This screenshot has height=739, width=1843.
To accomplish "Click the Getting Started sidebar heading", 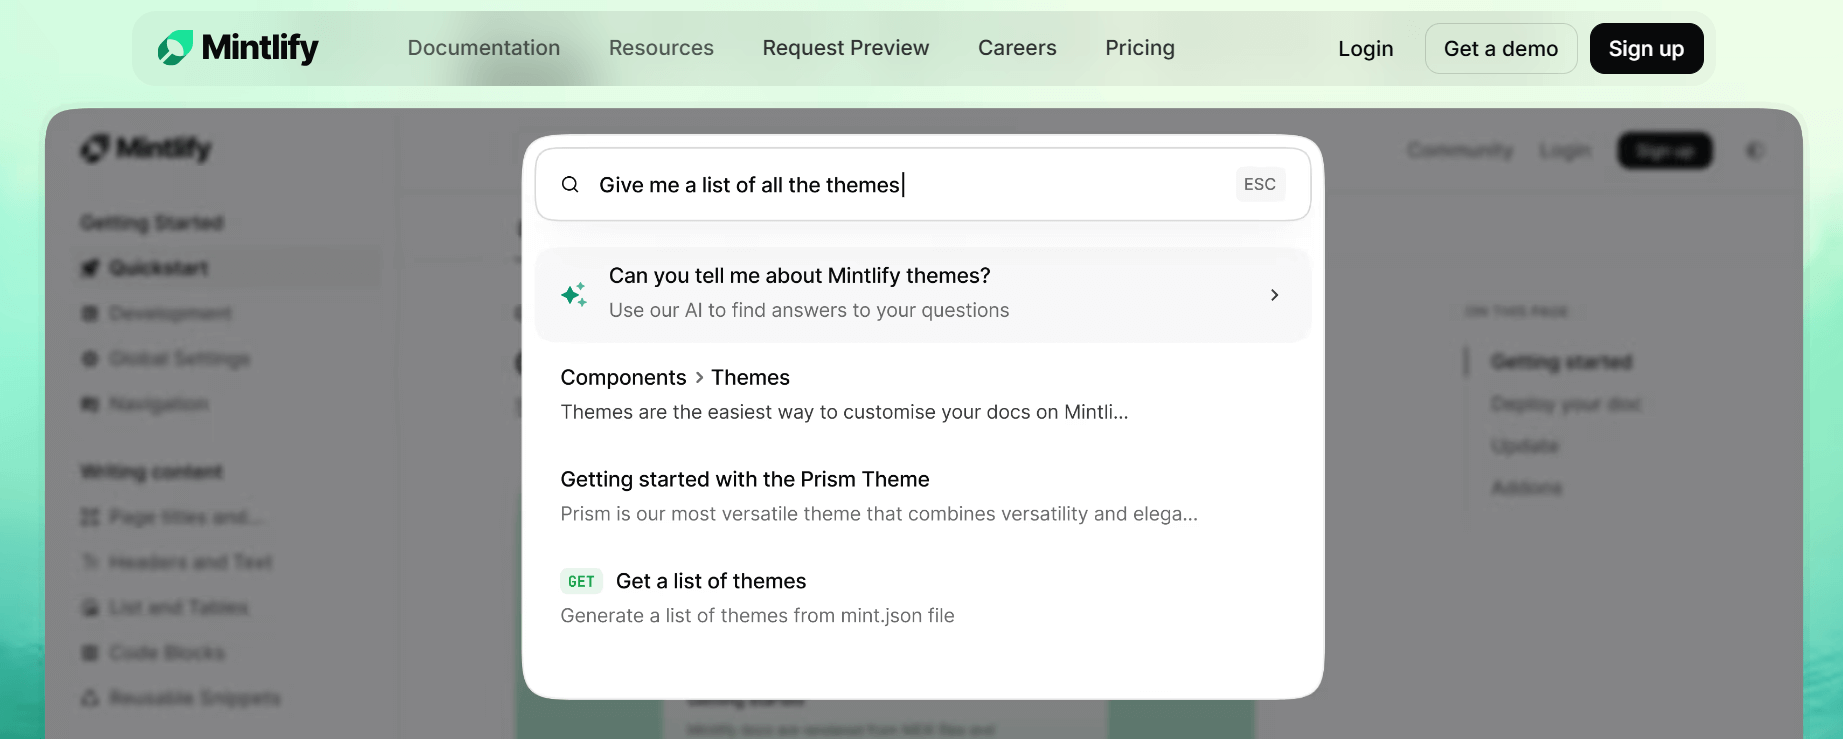I will 152,222.
